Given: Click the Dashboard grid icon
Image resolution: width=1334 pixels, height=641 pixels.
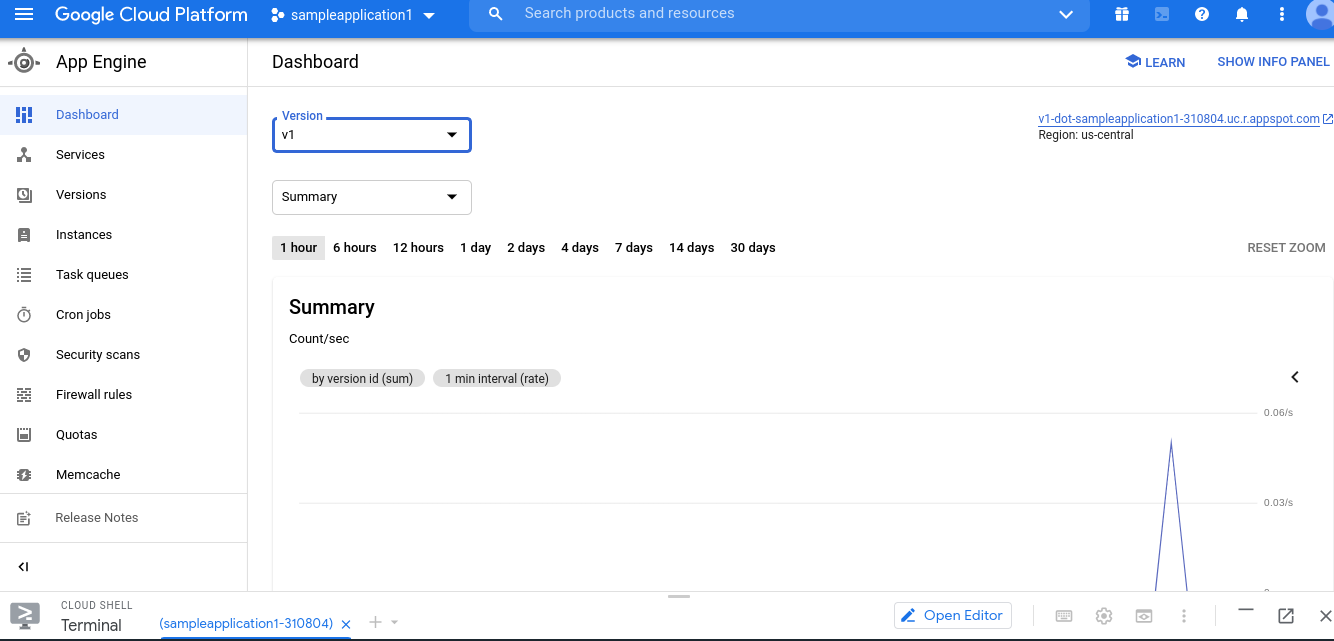Looking at the screenshot, I should [24, 115].
